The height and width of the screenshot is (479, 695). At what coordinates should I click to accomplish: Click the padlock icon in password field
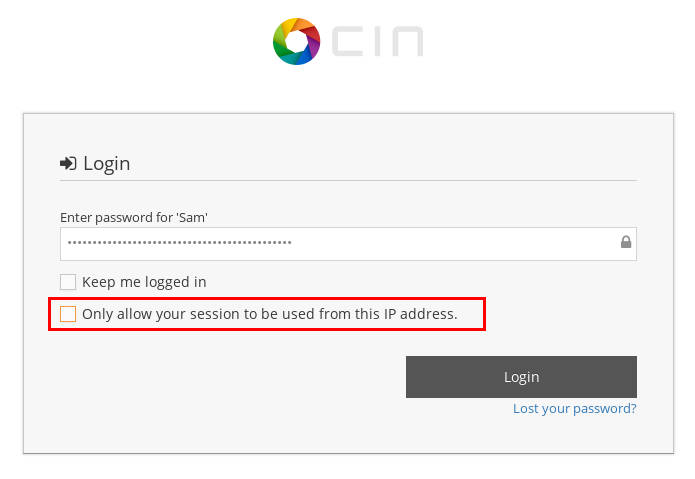point(626,242)
